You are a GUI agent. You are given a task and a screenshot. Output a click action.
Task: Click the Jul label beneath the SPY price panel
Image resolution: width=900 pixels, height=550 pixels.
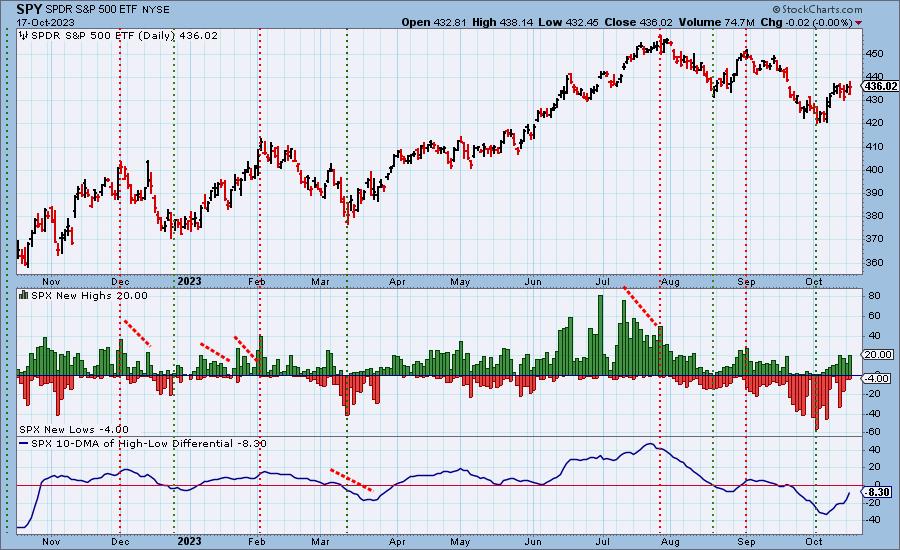pyautogui.click(x=602, y=282)
